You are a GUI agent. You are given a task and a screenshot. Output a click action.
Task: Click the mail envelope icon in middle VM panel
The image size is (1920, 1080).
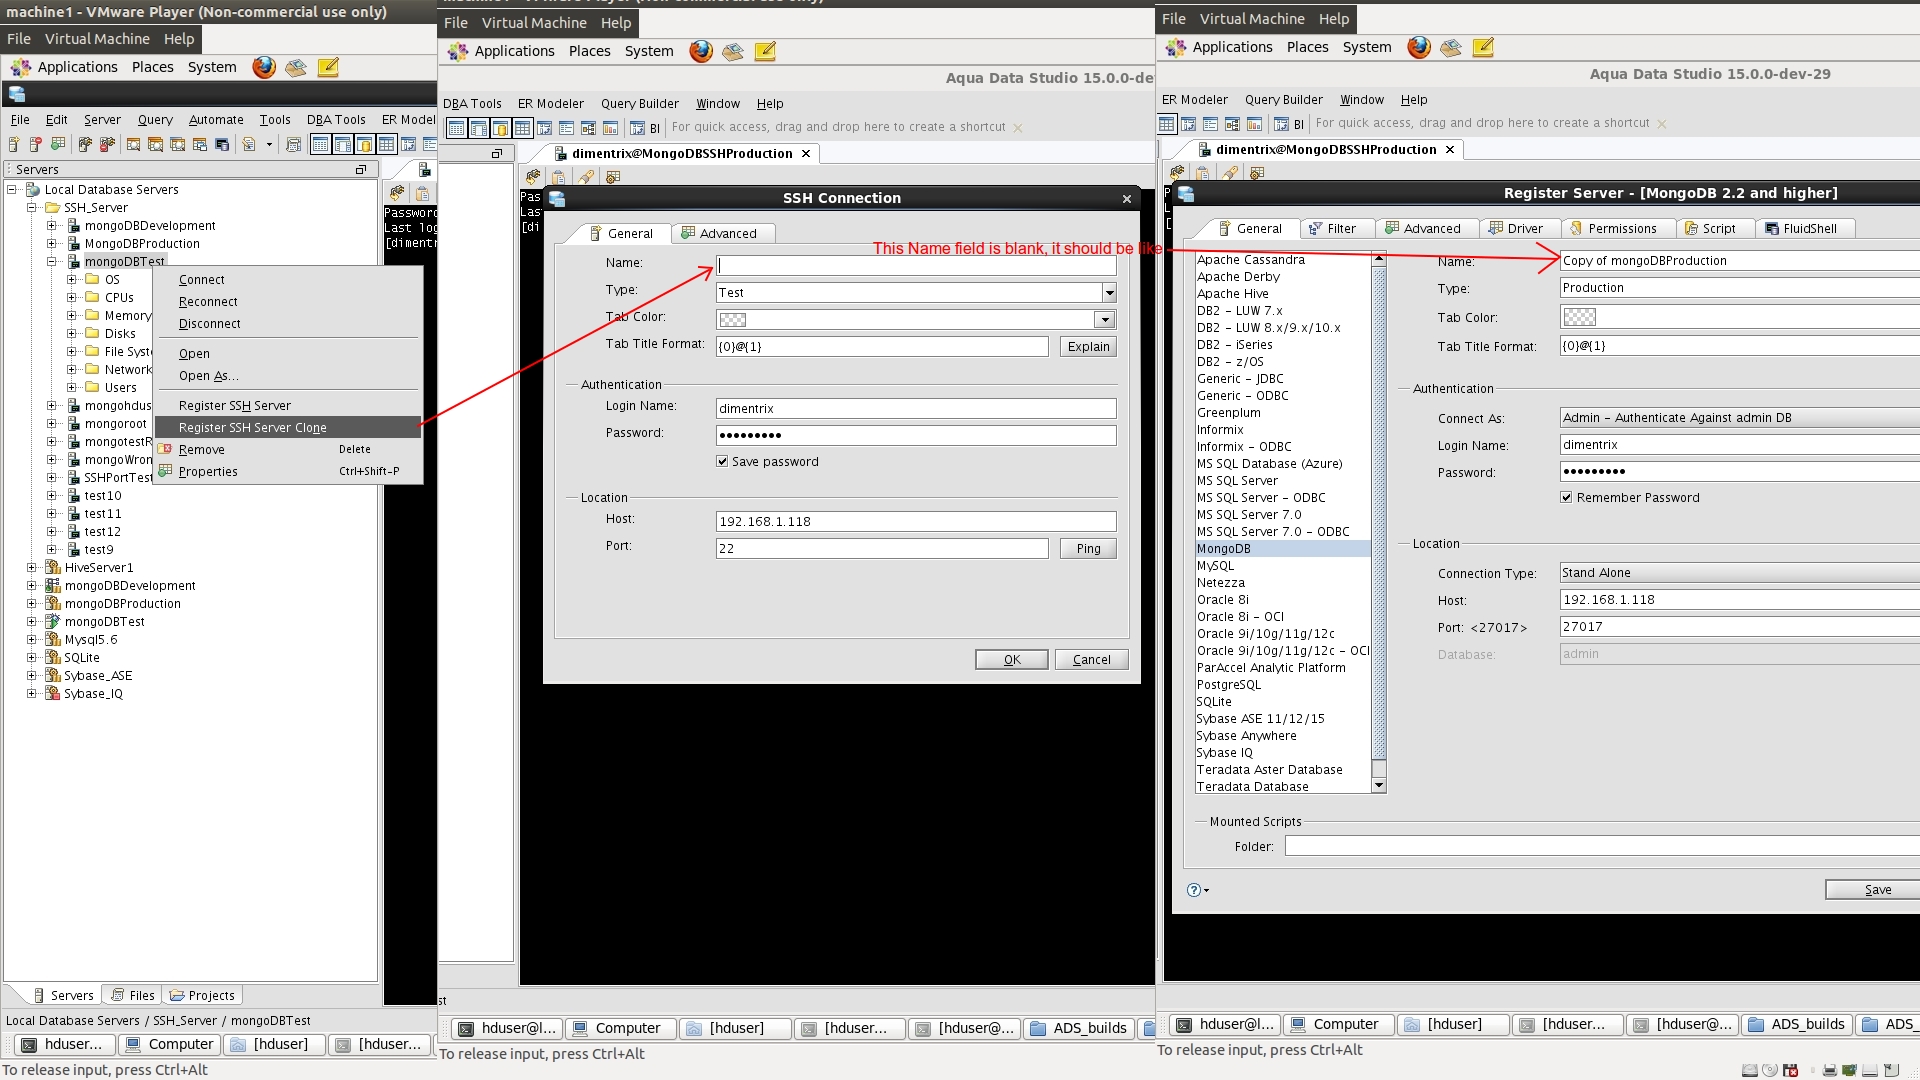(x=733, y=51)
